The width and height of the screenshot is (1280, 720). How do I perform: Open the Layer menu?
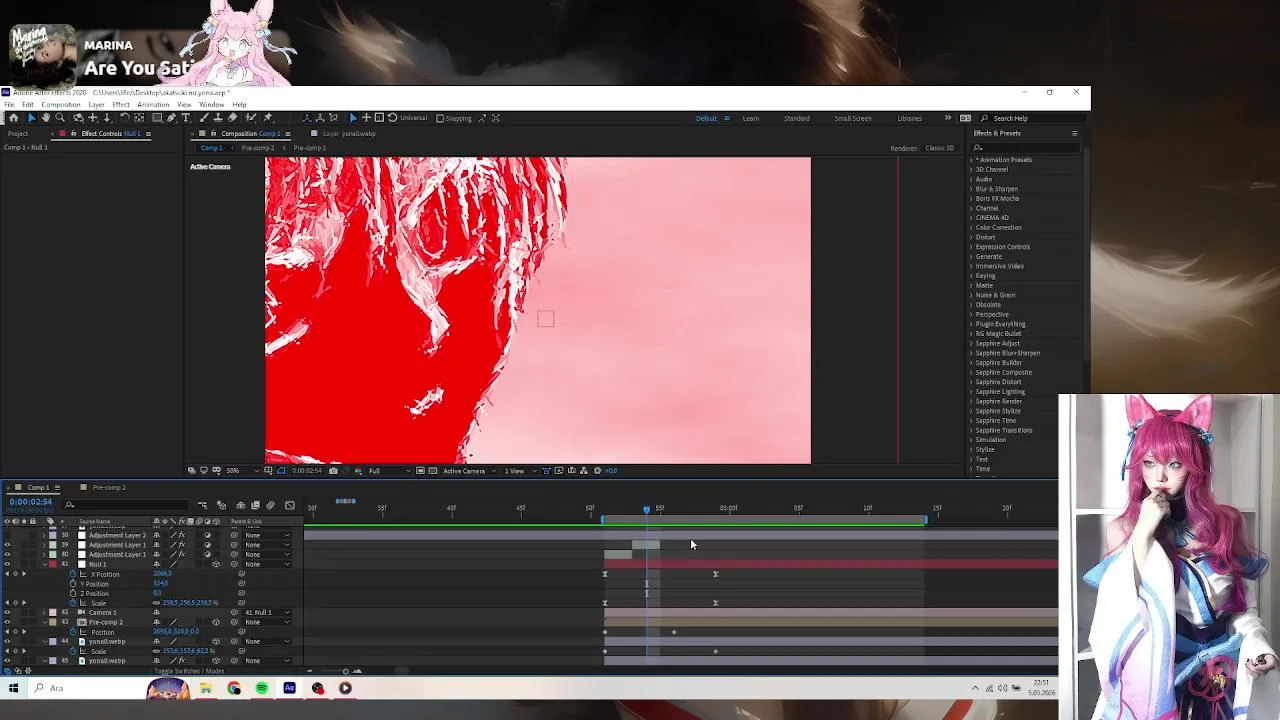pos(96,105)
